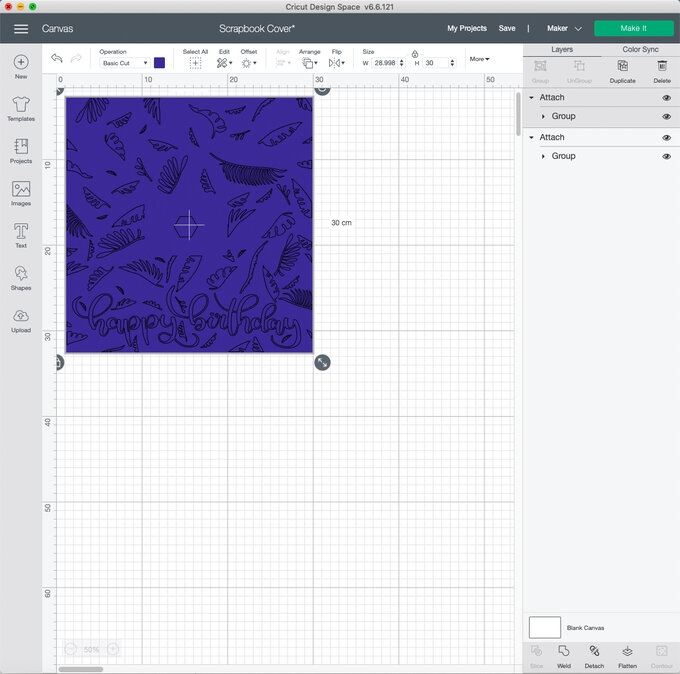The height and width of the screenshot is (674, 680).
Task: Select the purple happy birthday design
Action: click(x=189, y=225)
